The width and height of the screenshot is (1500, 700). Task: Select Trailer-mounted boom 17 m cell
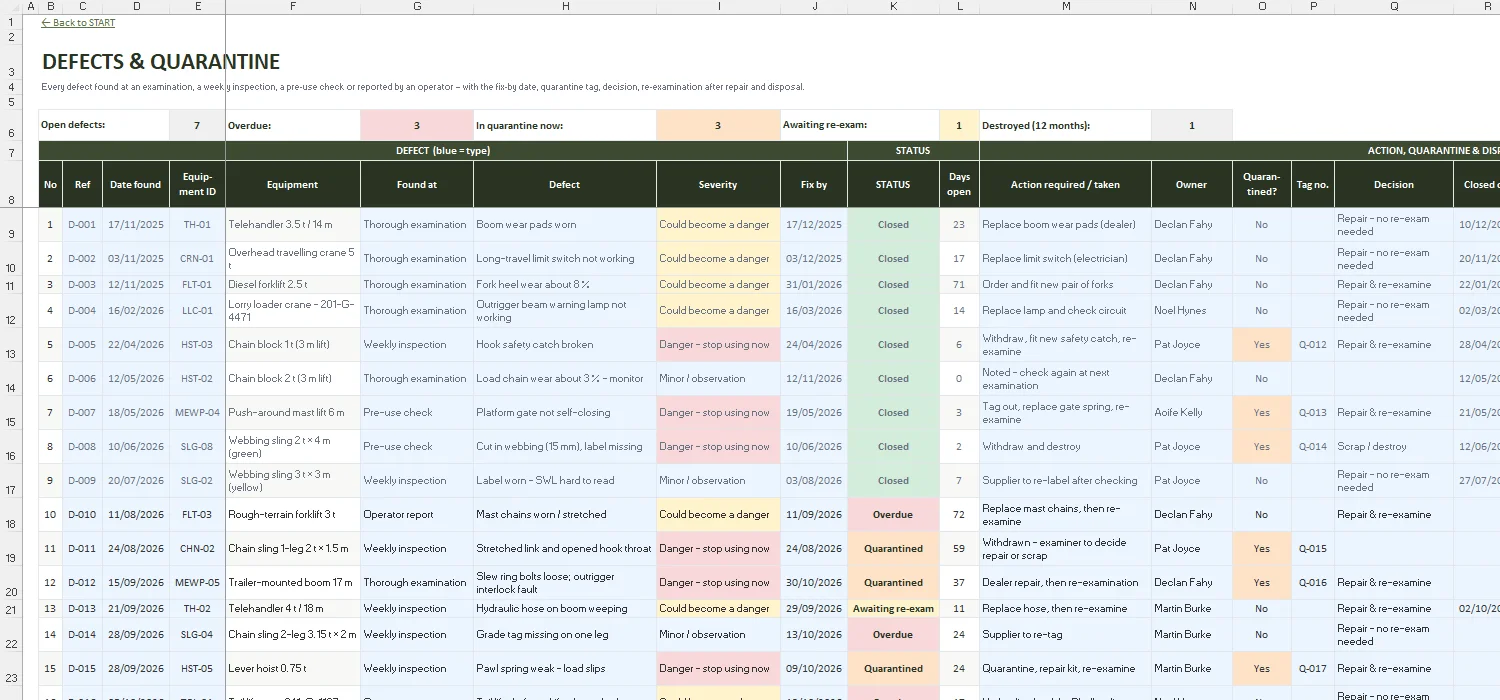coord(293,583)
